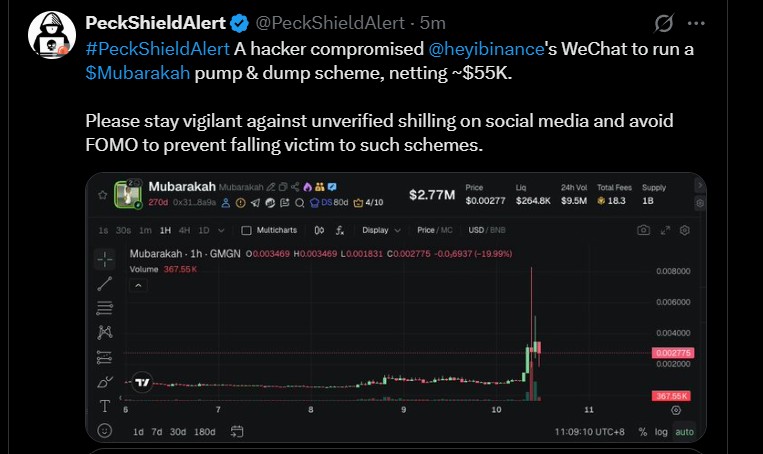Image resolution: width=763 pixels, height=454 pixels.
Task: Open the $Mubarakah cashtag link
Action: pos(132,72)
